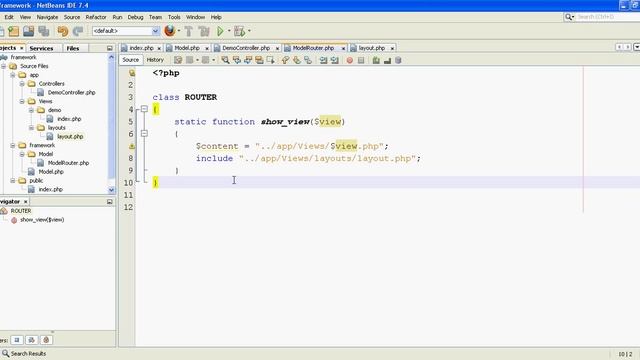The height and width of the screenshot is (360, 640).
Task: Switch to History view of the editor
Action: pos(155,60)
